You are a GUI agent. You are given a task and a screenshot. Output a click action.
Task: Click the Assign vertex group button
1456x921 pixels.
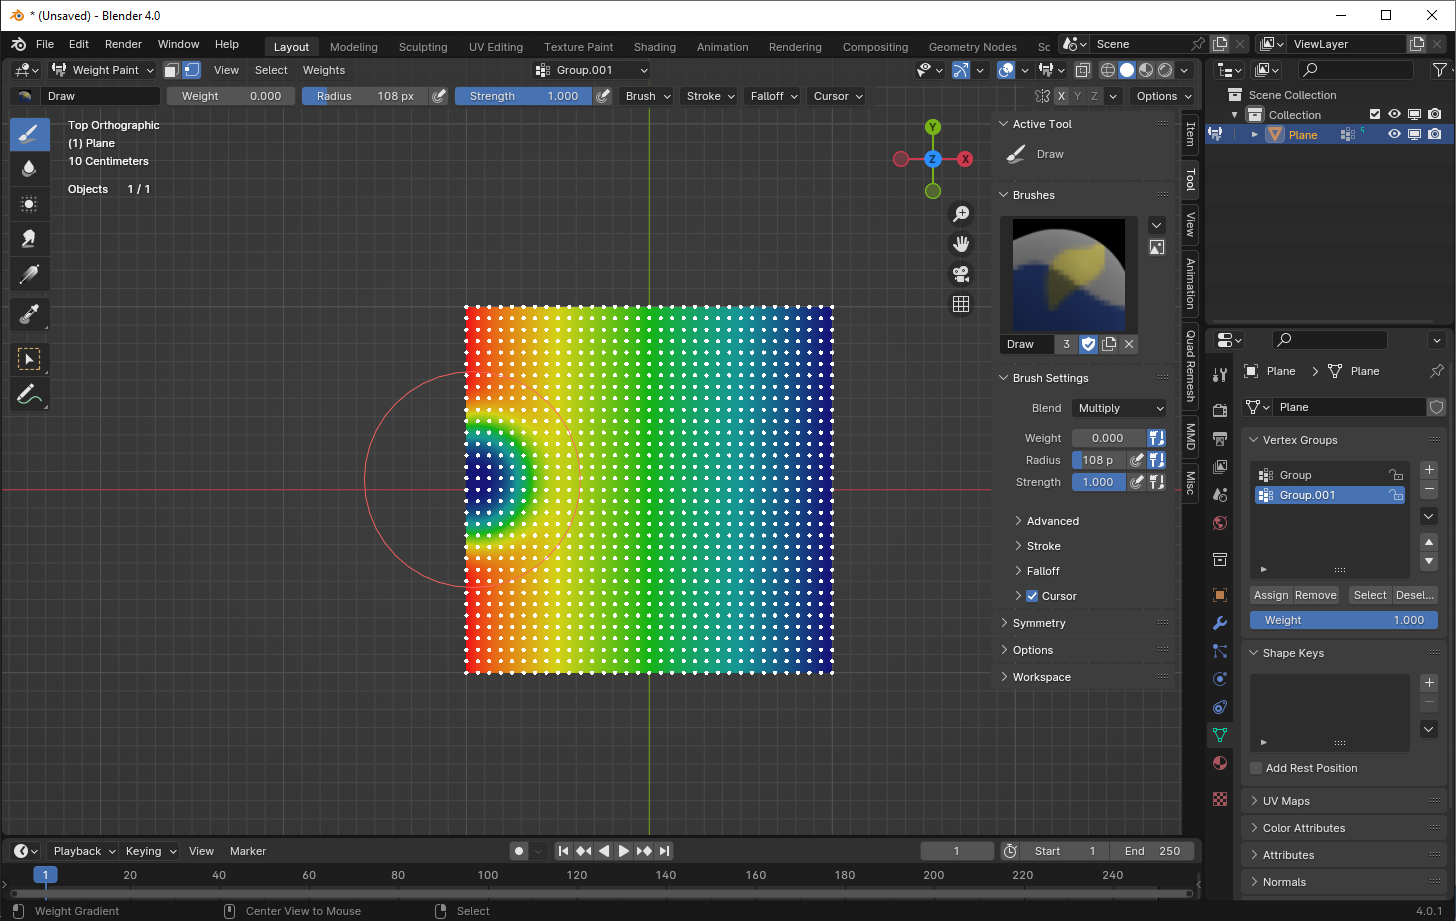[1271, 595]
